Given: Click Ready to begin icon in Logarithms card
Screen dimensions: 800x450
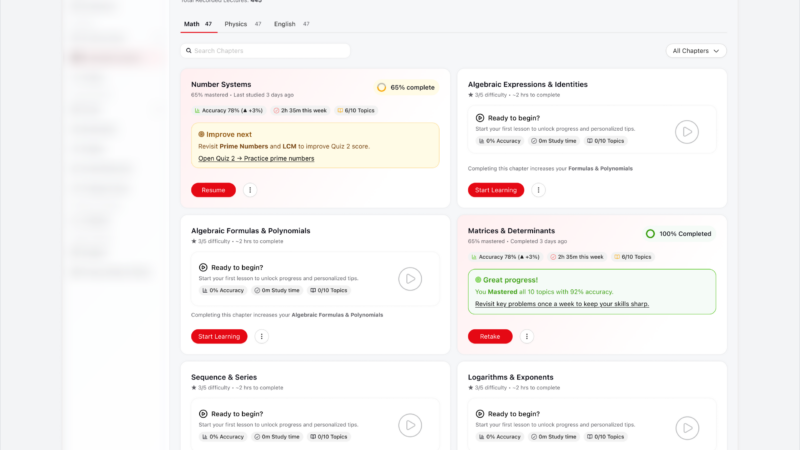Looking at the screenshot, I should click(x=480, y=414).
